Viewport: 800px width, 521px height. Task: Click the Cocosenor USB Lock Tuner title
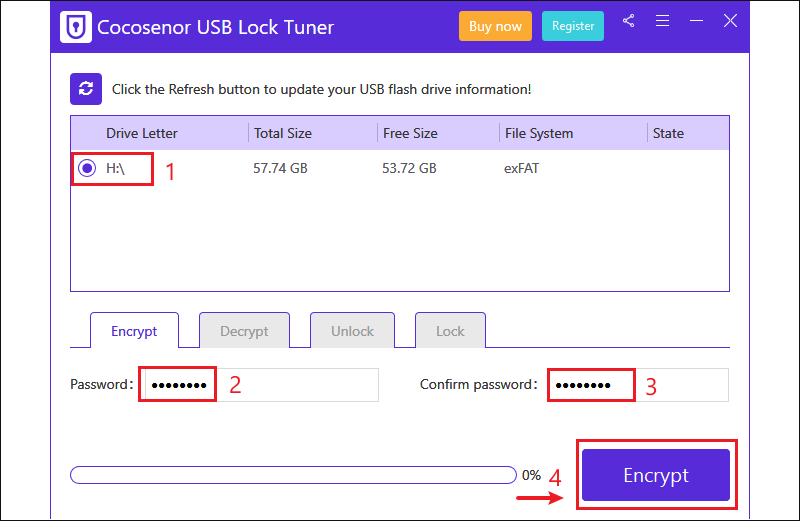215,27
